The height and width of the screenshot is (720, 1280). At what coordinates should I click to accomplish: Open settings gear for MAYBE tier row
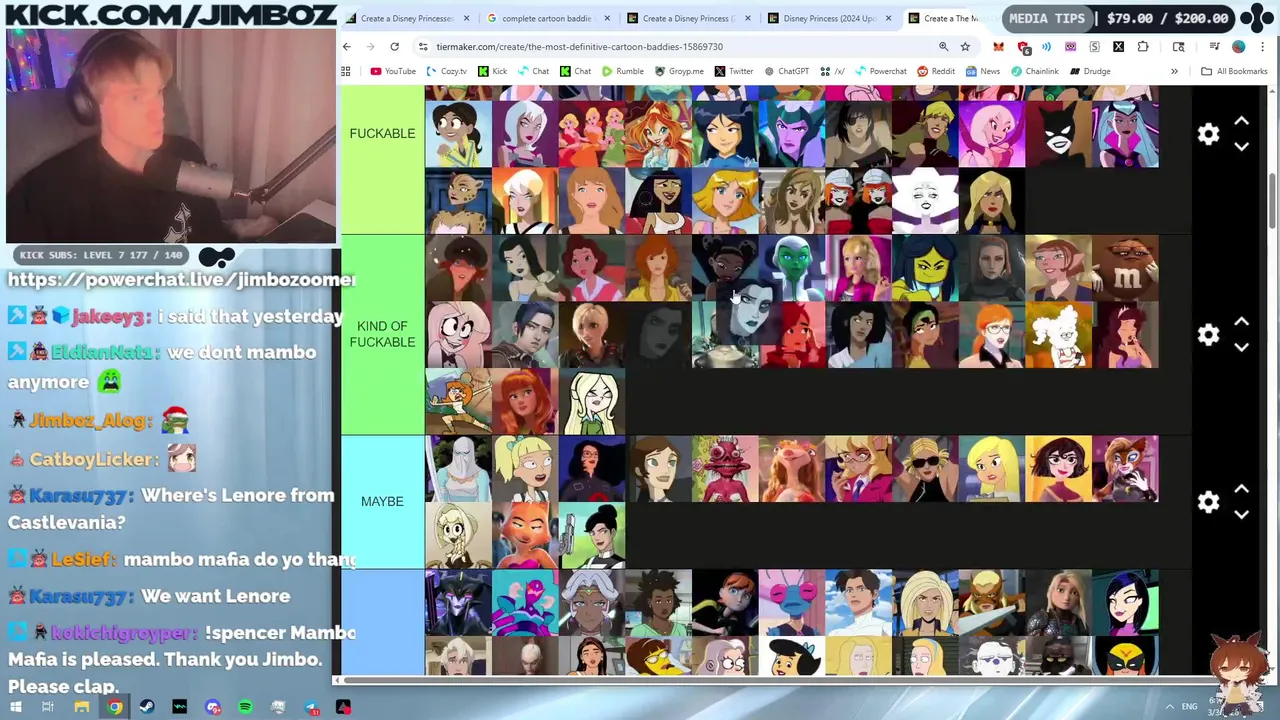[x=1208, y=501]
